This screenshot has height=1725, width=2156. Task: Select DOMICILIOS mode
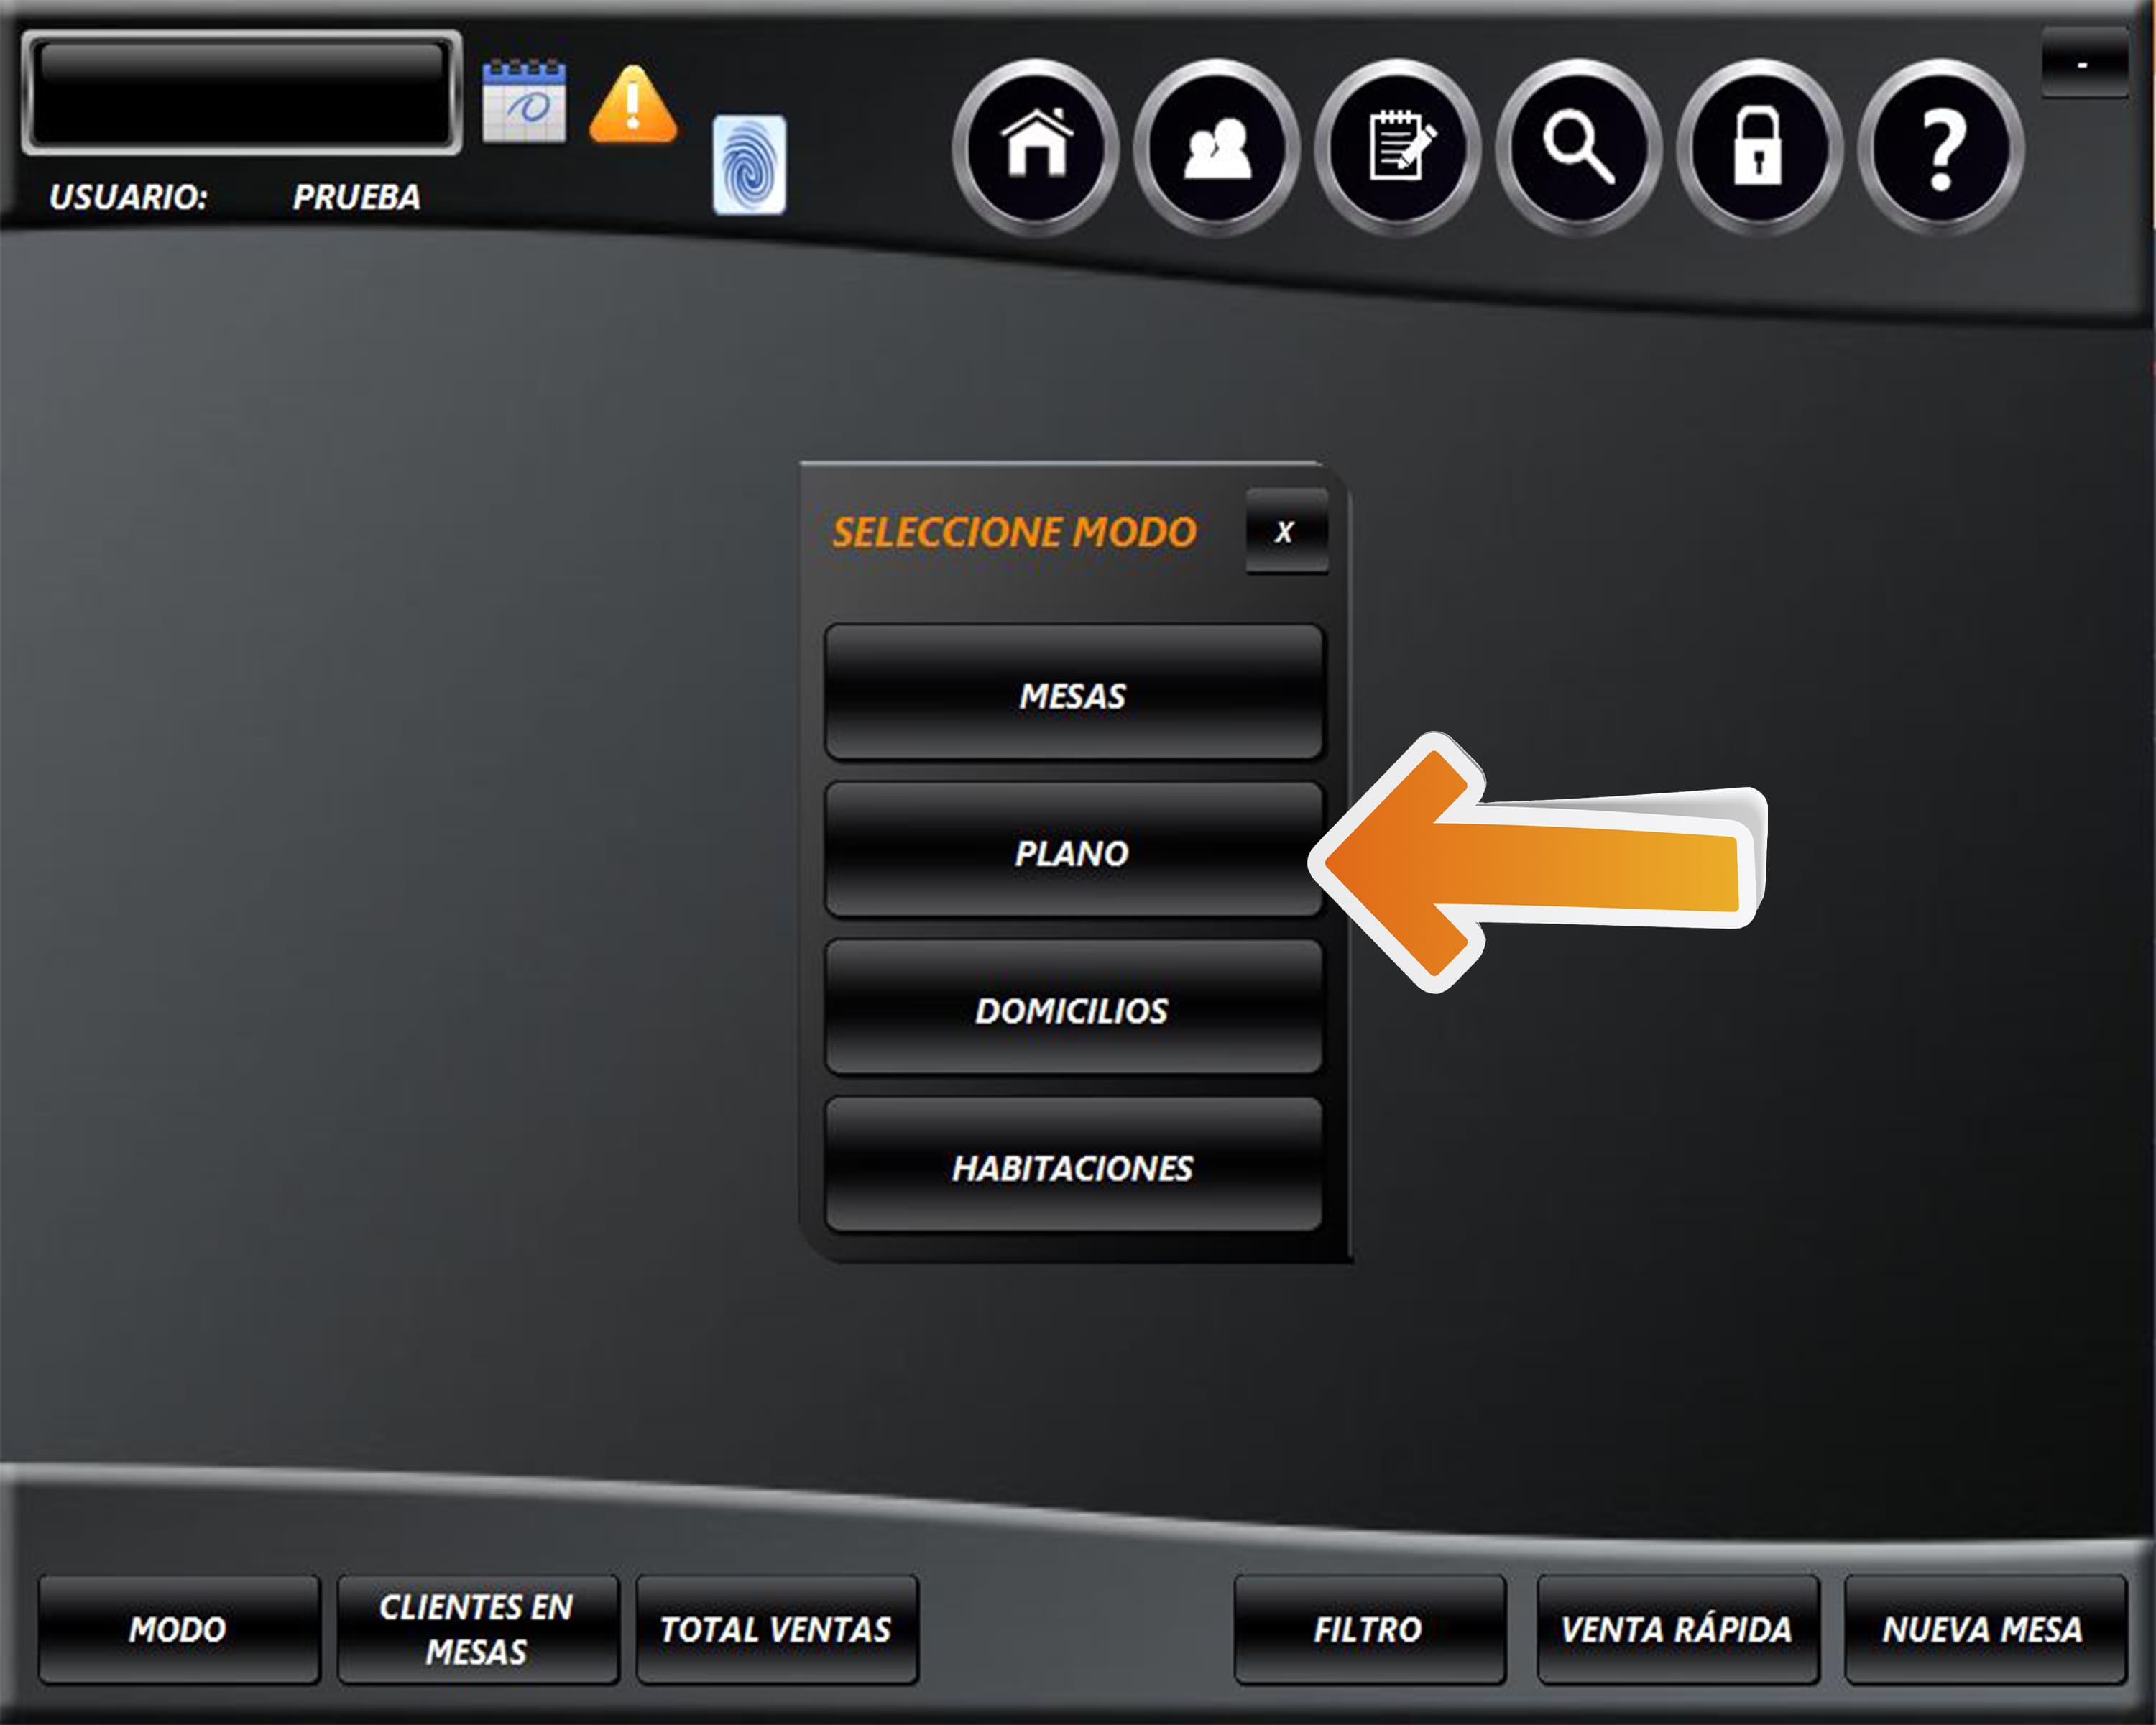point(1073,1008)
